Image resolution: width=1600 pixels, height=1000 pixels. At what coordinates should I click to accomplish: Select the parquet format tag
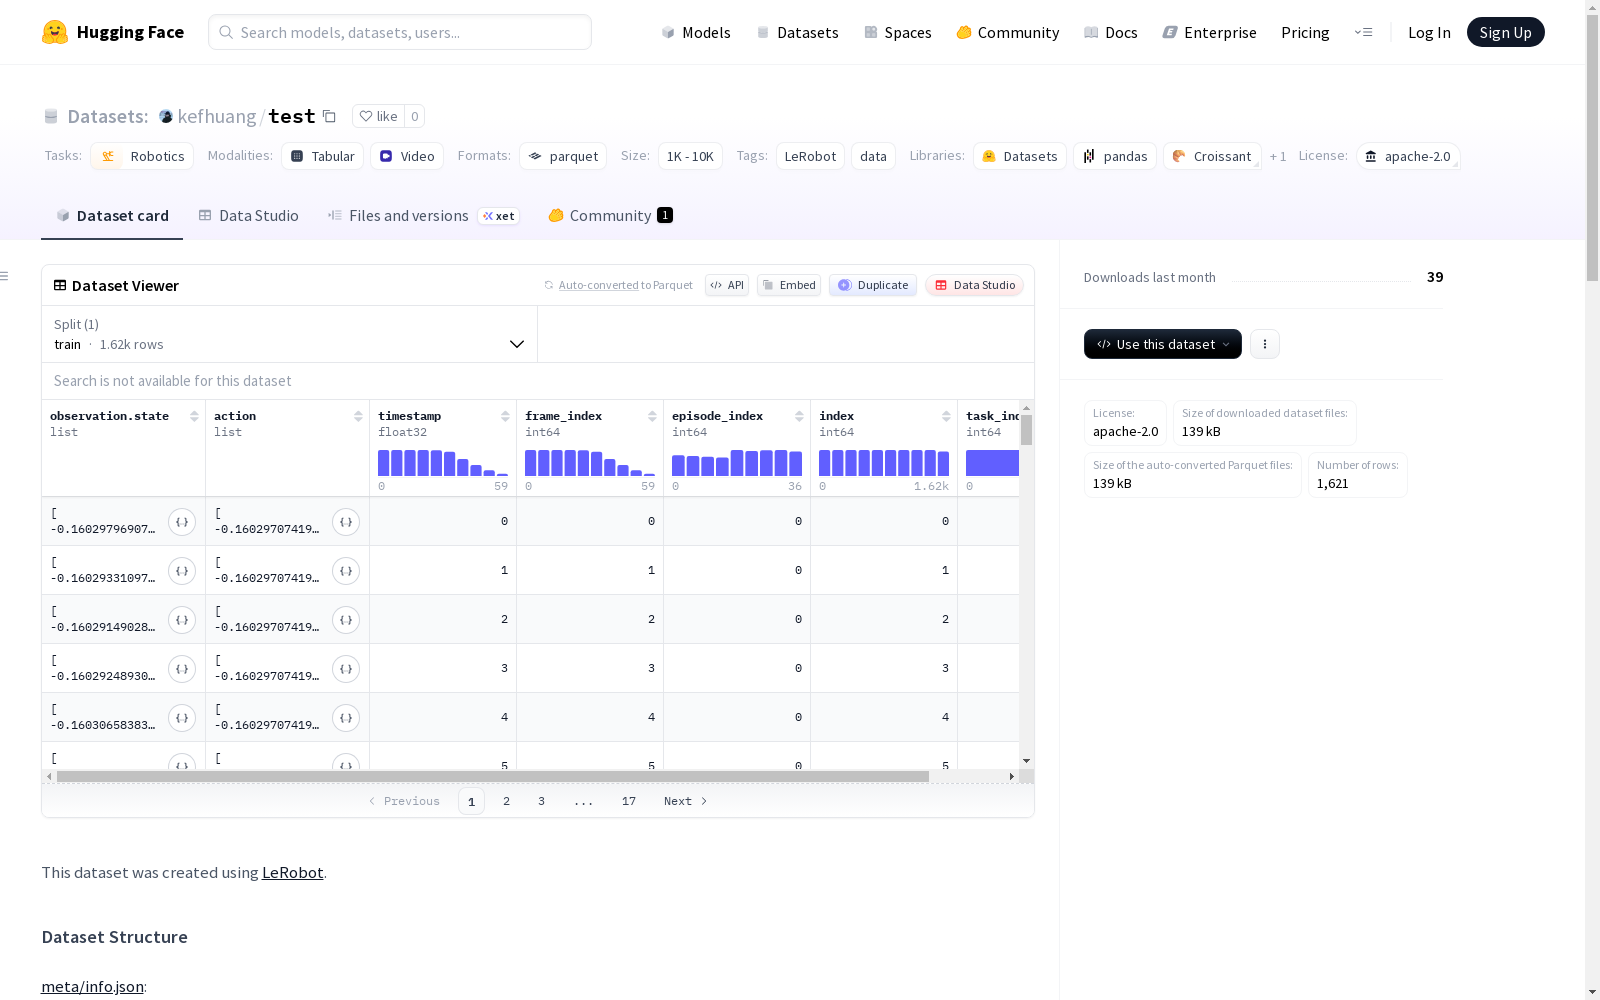click(564, 156)
